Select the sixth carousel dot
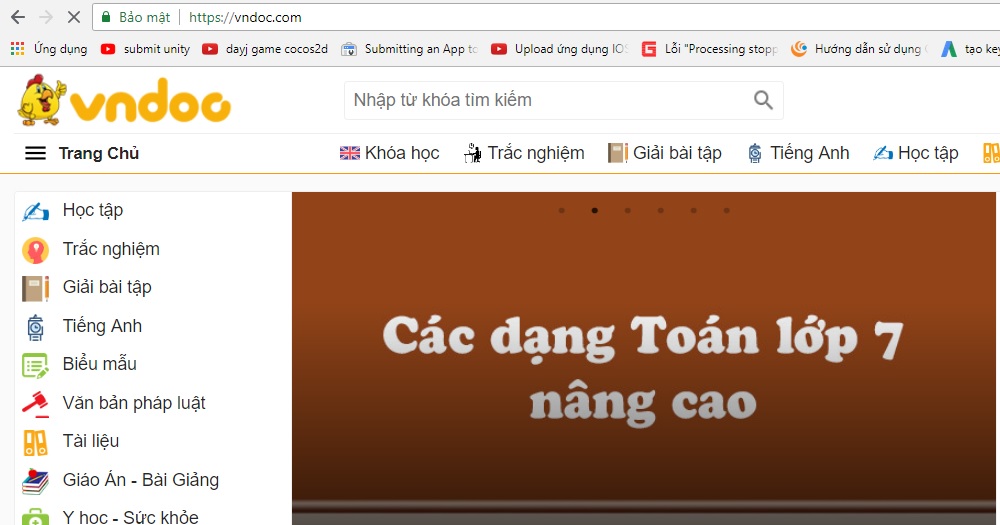The width and height of the screenshot is (1000, 525). tap(726, 211)
